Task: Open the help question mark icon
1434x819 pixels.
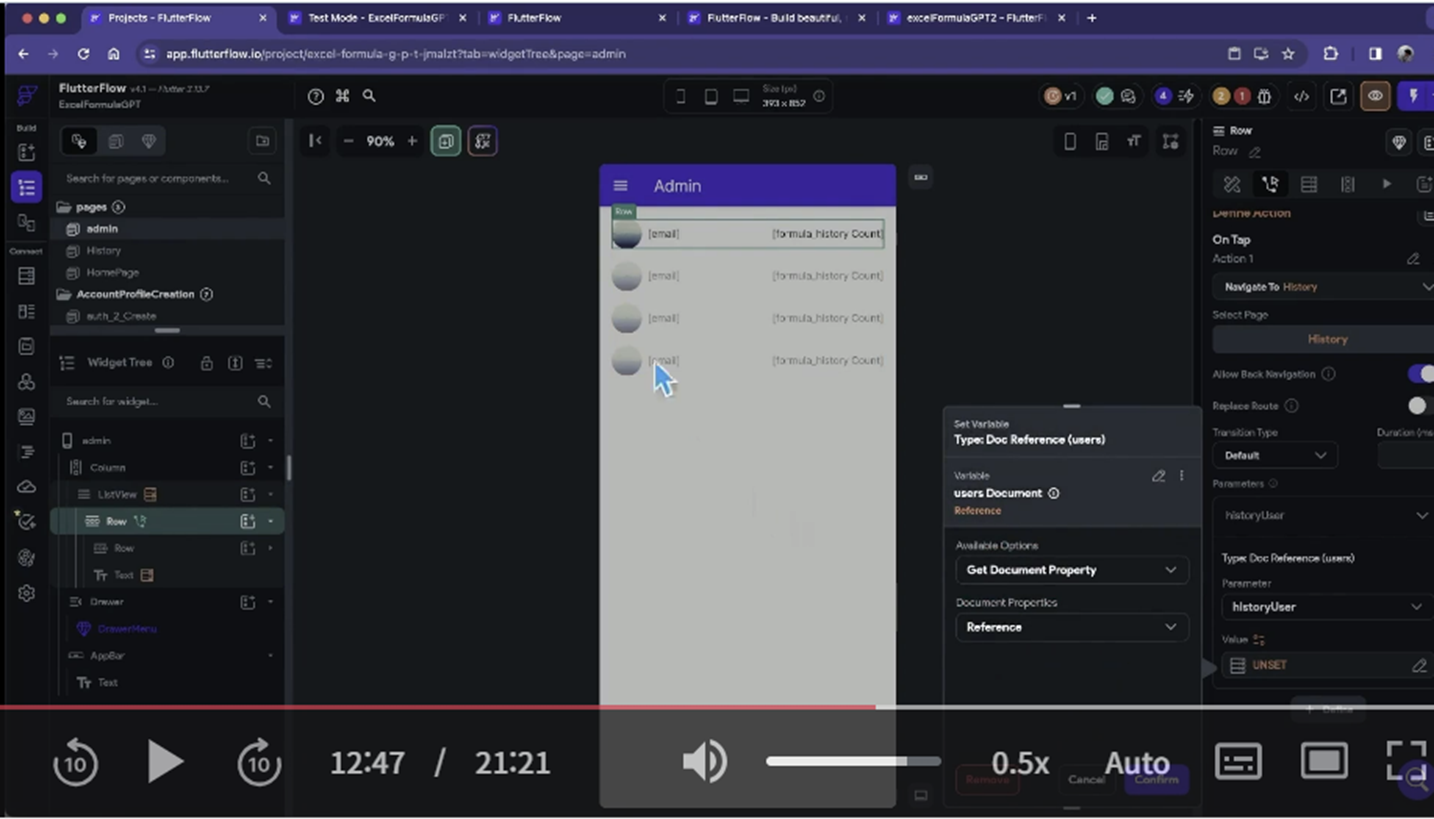Action: (316, 96)
